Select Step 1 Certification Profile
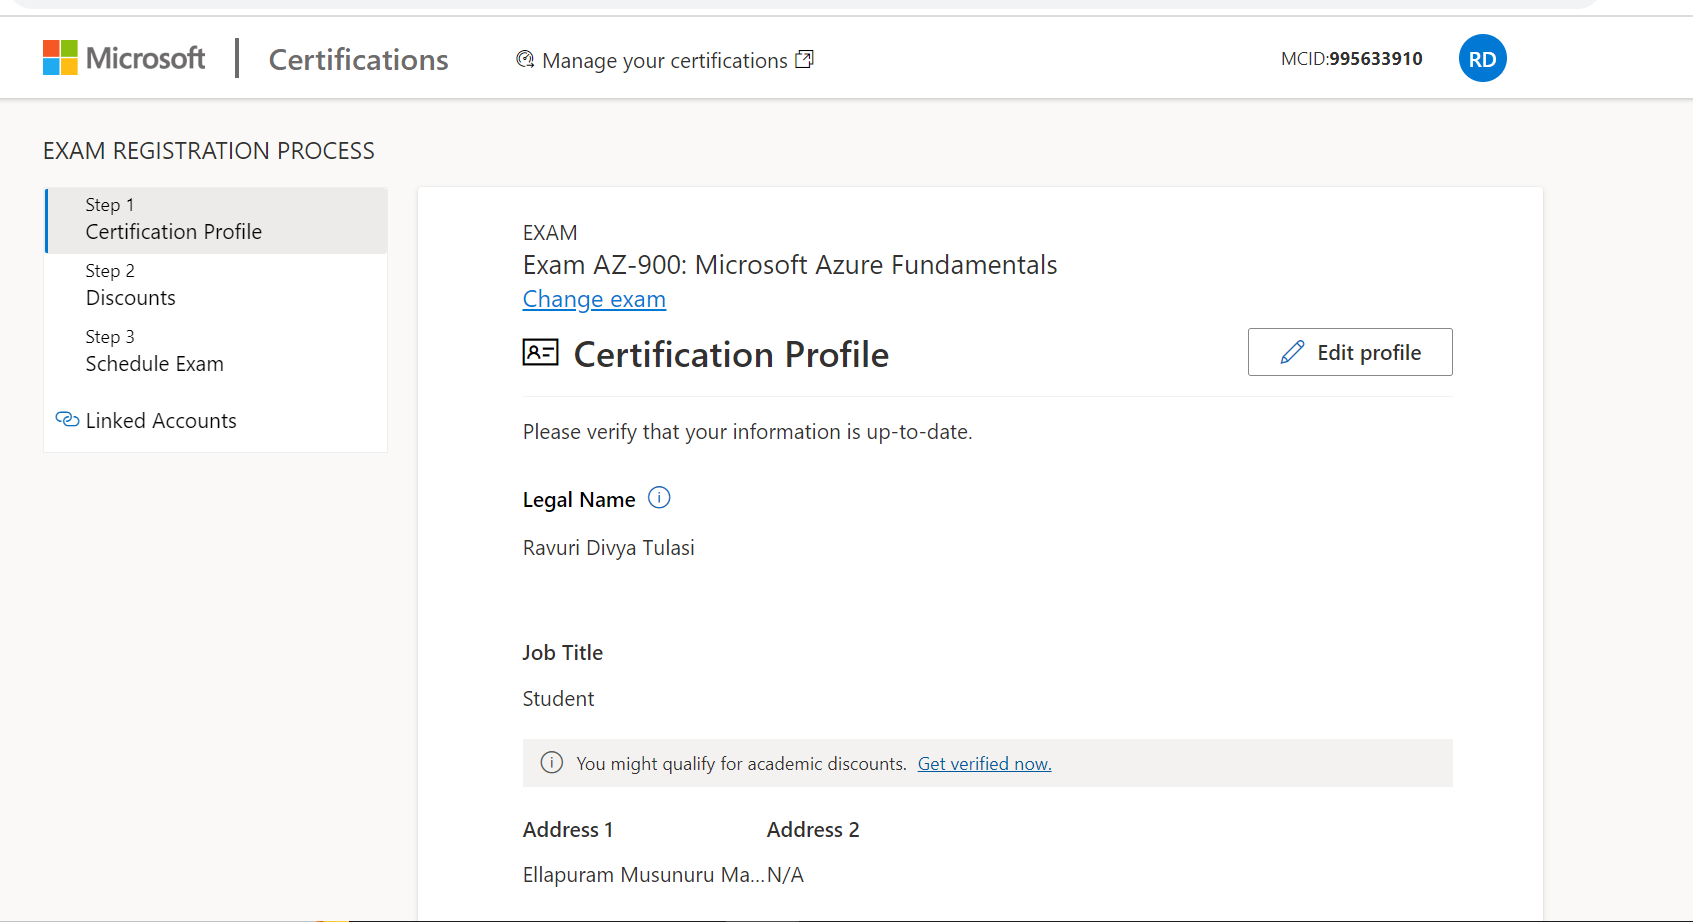Screen dimensions: 1693x922 [x=173, y=220]
